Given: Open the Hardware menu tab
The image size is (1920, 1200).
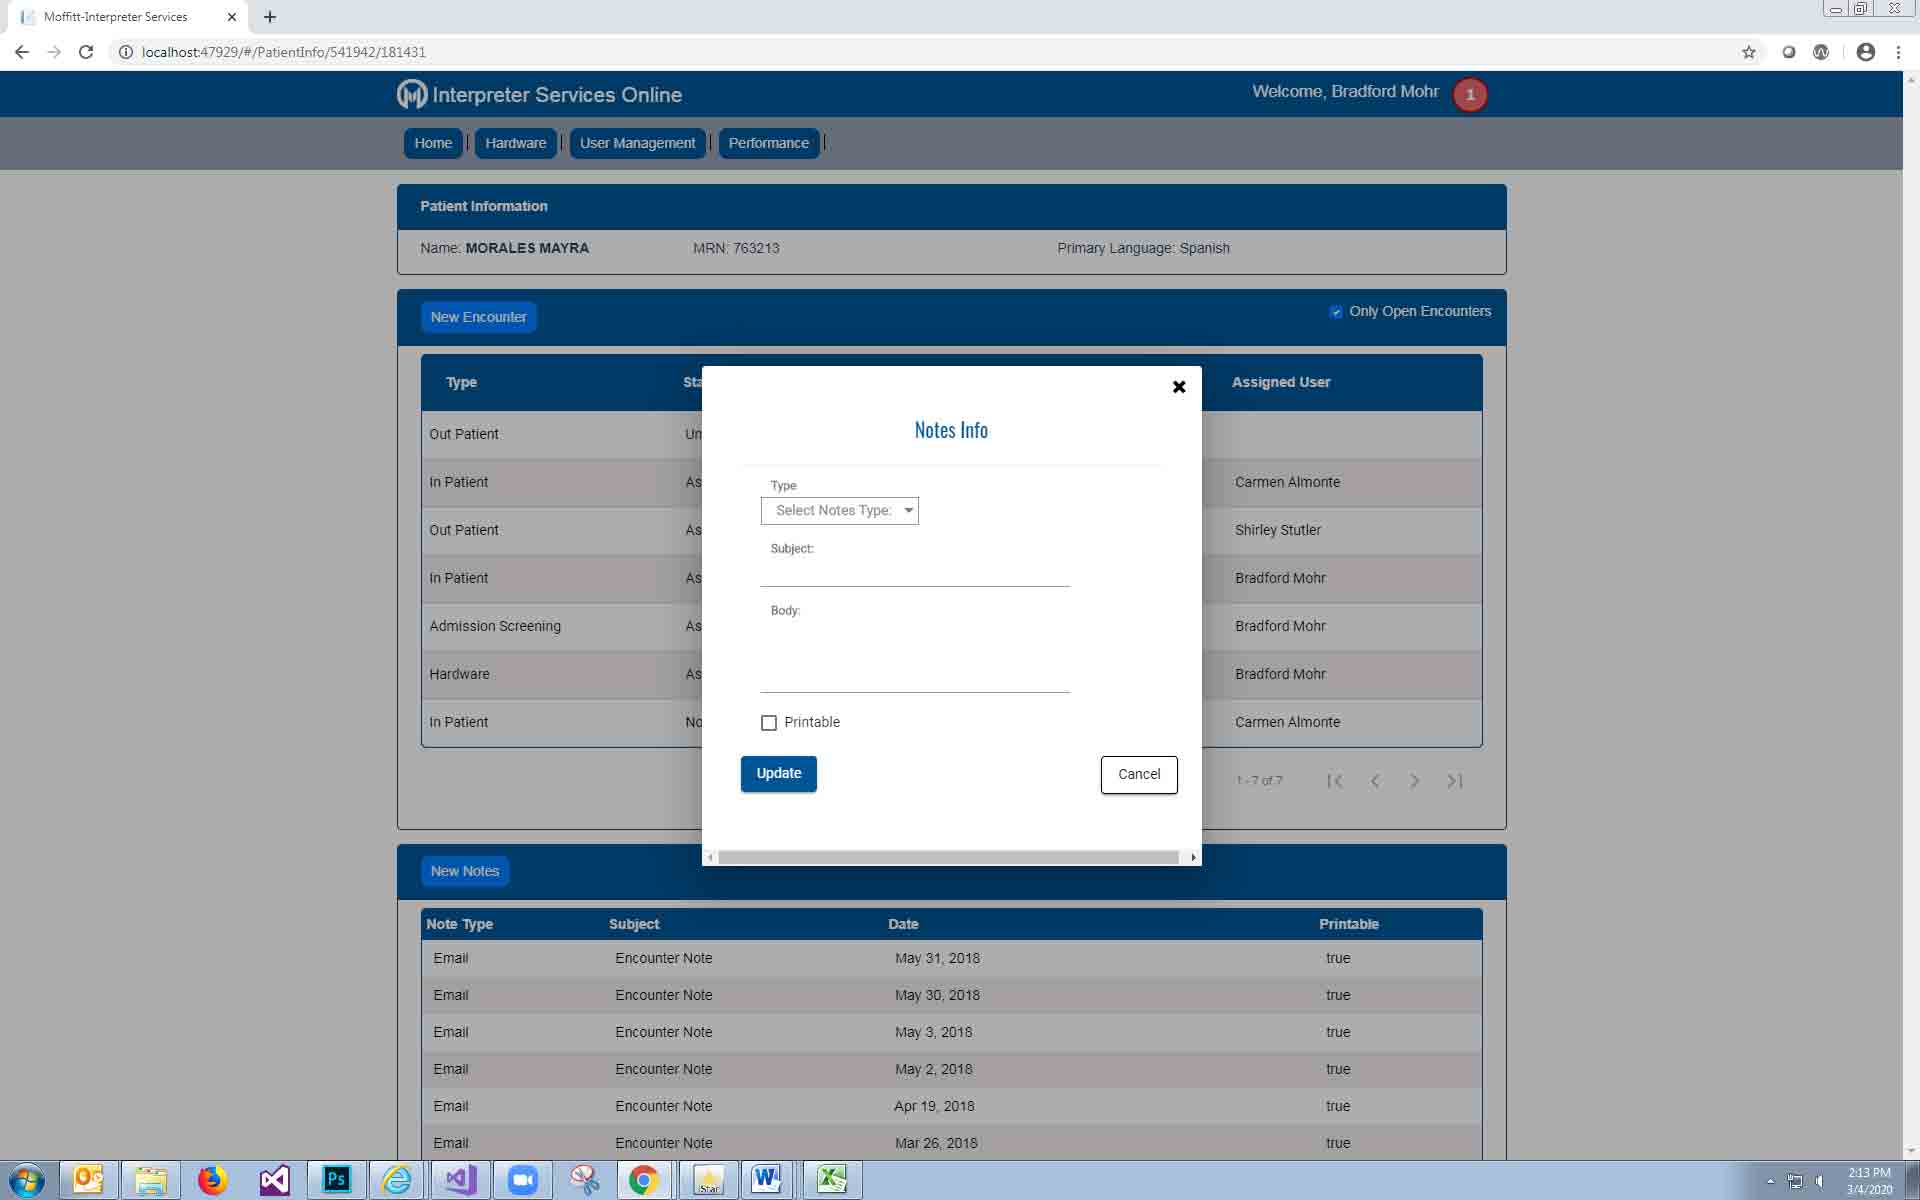Looking at the screenshot, I should pyautogui.click(x=515, y=143).
